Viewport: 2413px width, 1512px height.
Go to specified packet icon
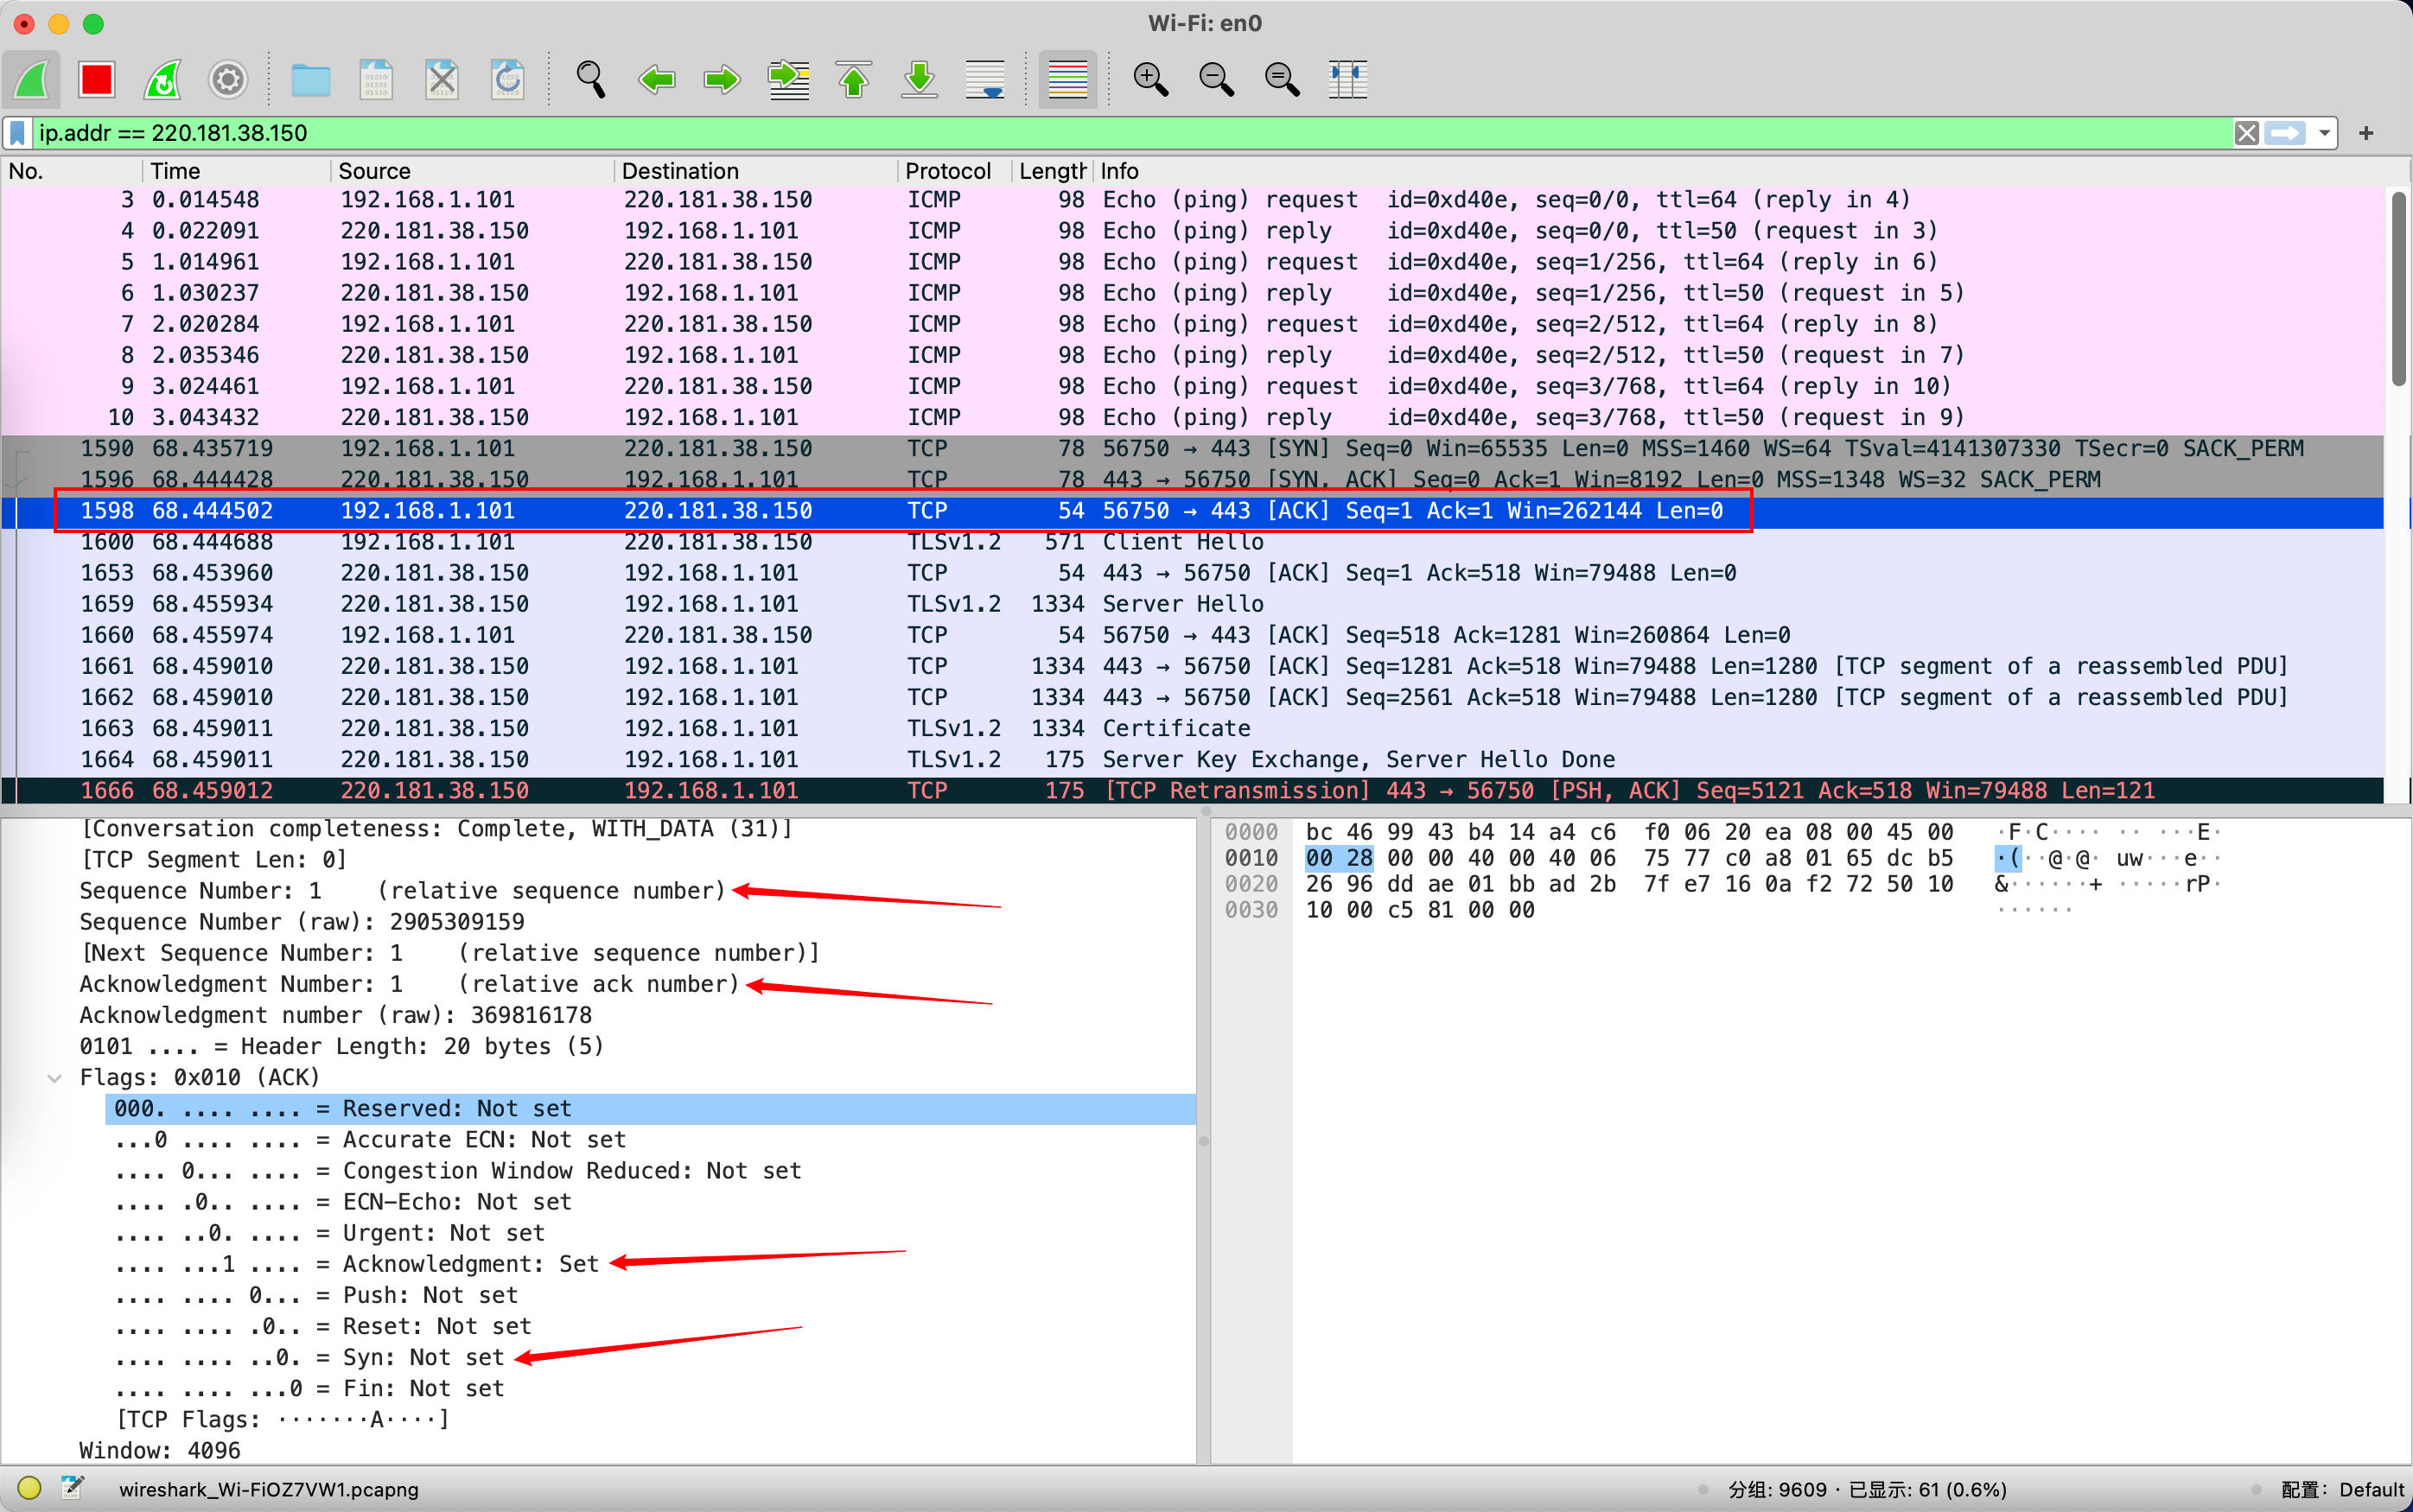coord(788,79)
